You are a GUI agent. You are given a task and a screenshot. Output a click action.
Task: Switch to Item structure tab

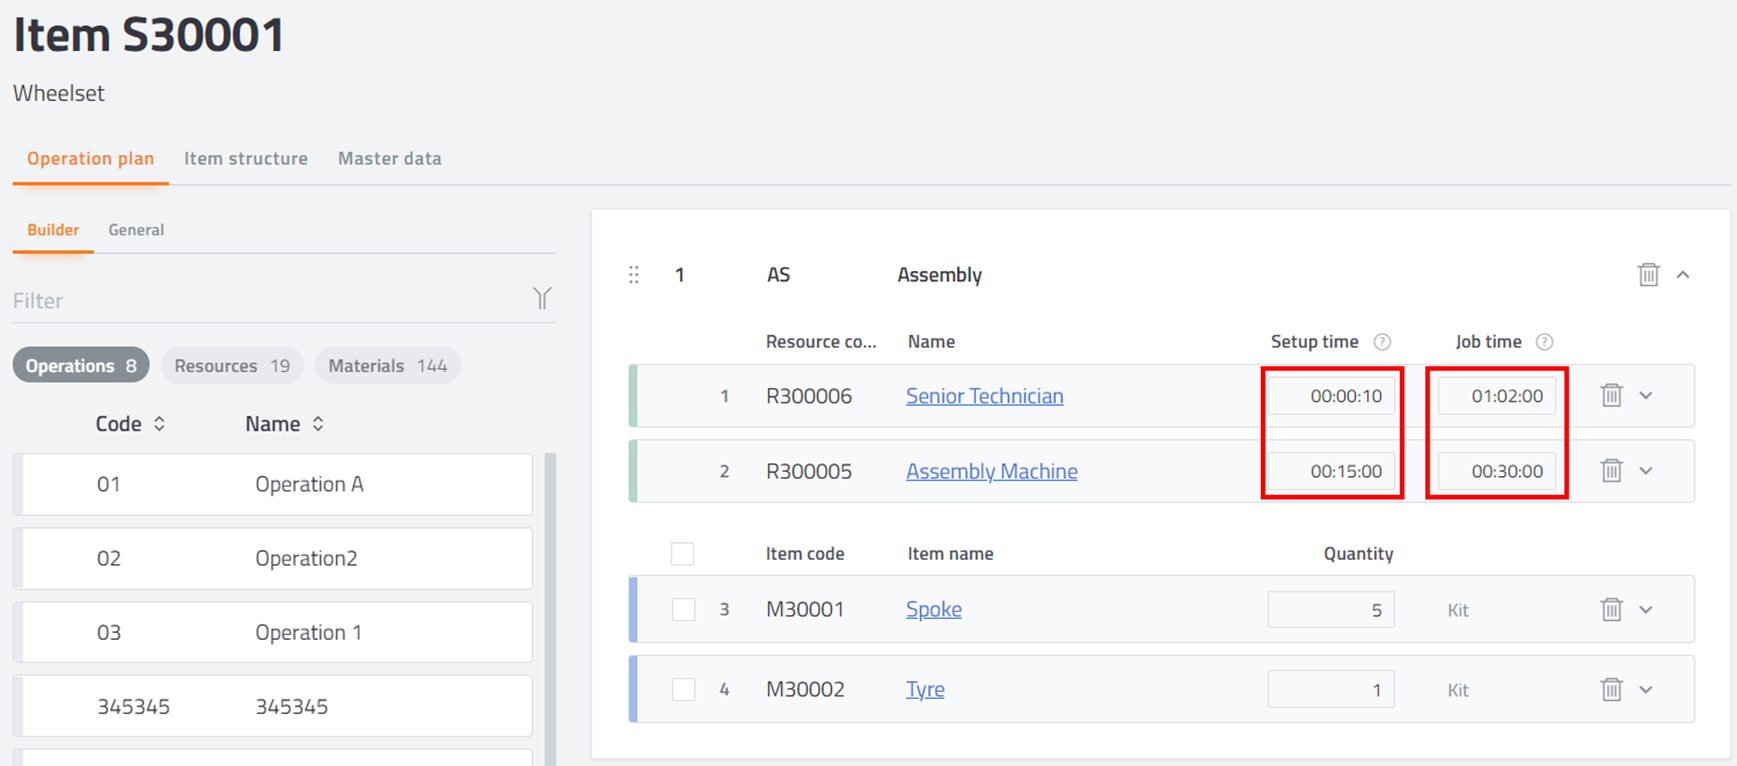click(x=246, y=158)
